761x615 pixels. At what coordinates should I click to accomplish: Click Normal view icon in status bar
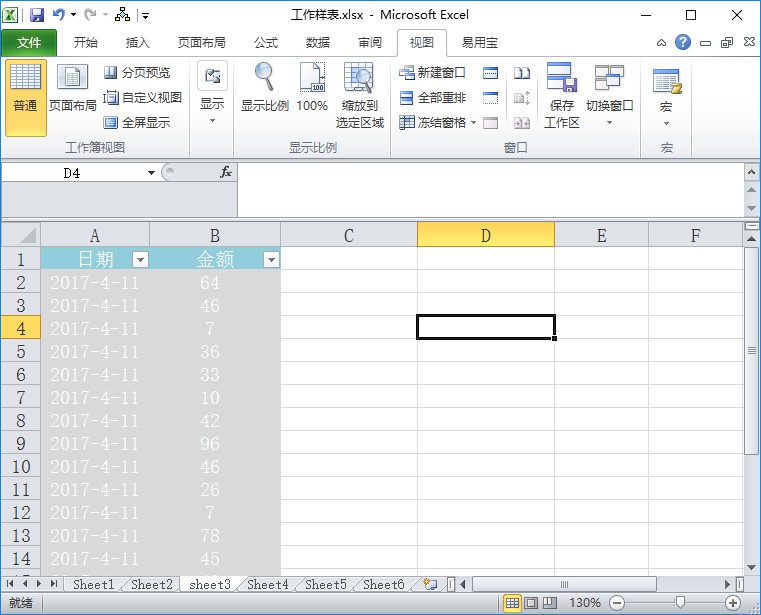coord(512,603)
